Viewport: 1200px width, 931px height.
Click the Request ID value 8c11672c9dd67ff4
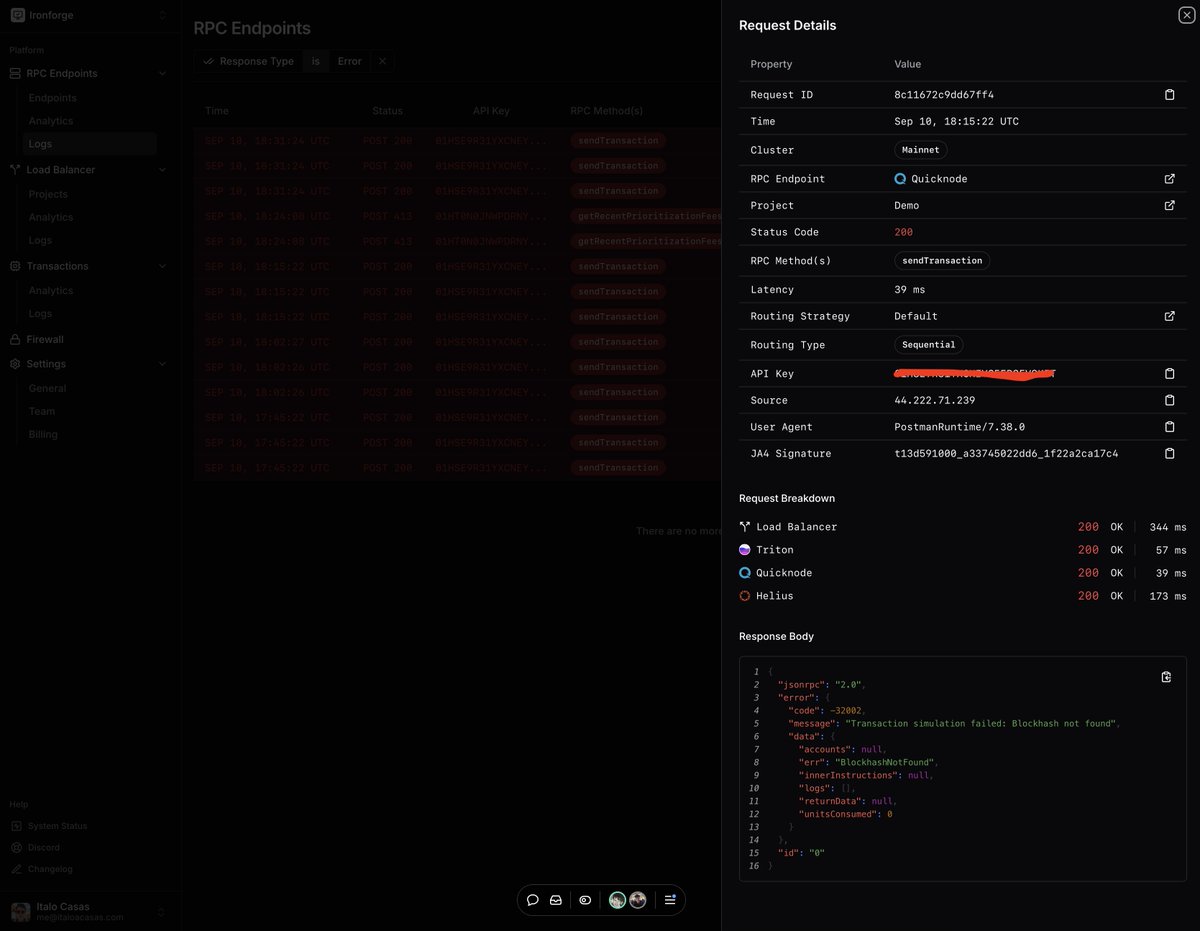point(944,95)
